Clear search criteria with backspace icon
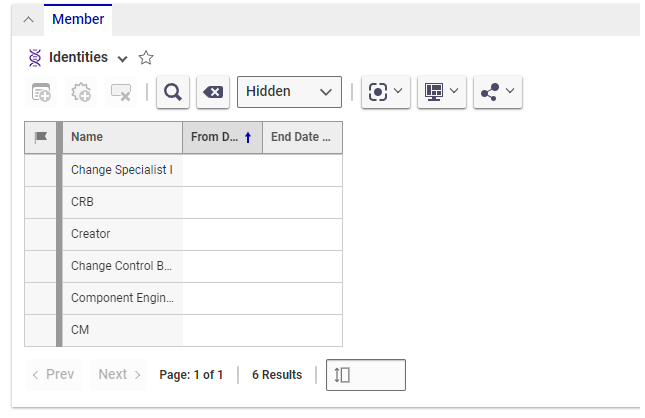Image resolution: width=645 pixels, height=418 pixels. pos(213,92)
